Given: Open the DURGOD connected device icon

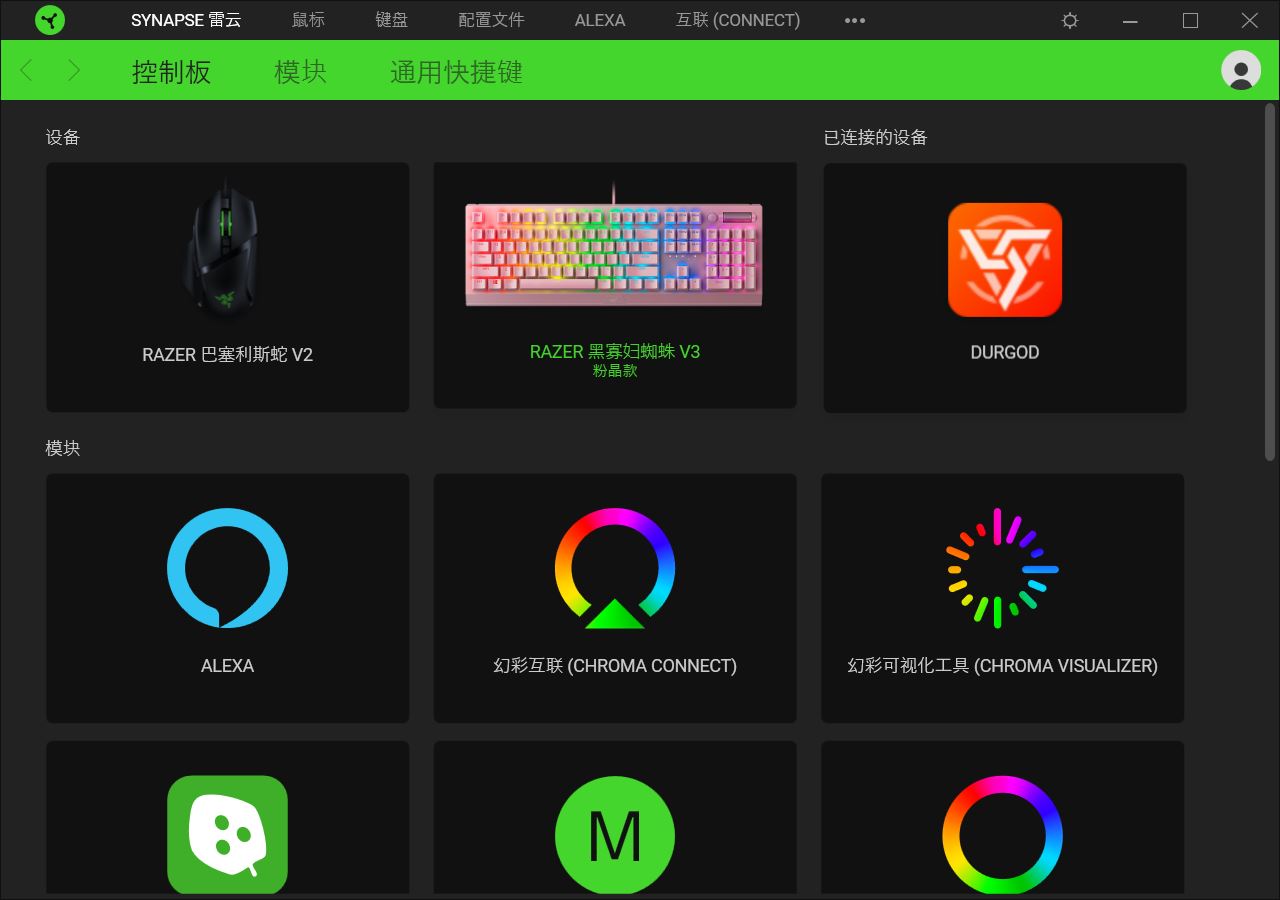Looking at the screenshot, I should click(1005, 260).
